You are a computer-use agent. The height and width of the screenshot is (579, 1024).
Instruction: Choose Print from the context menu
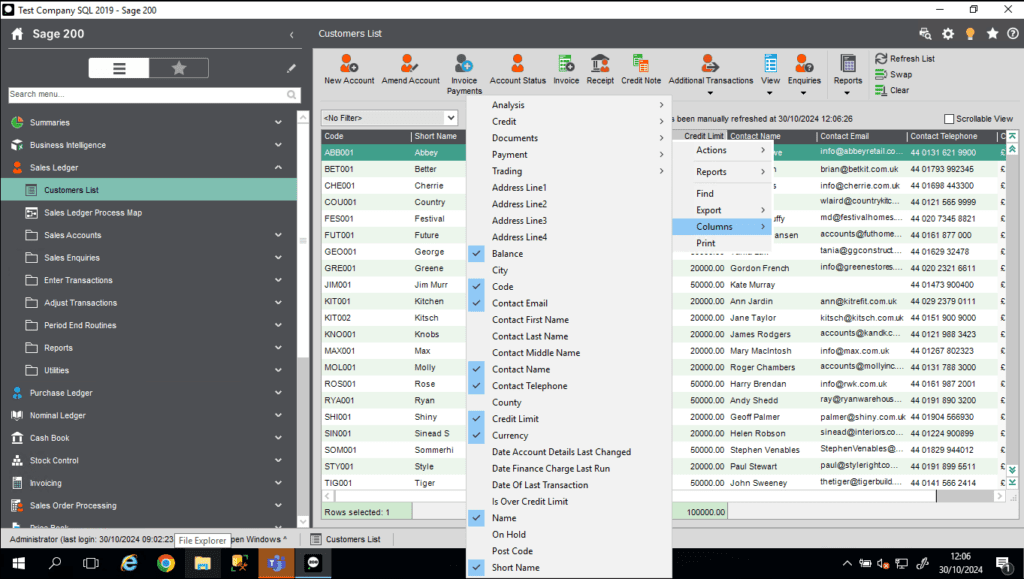click(x=706, y=243)
